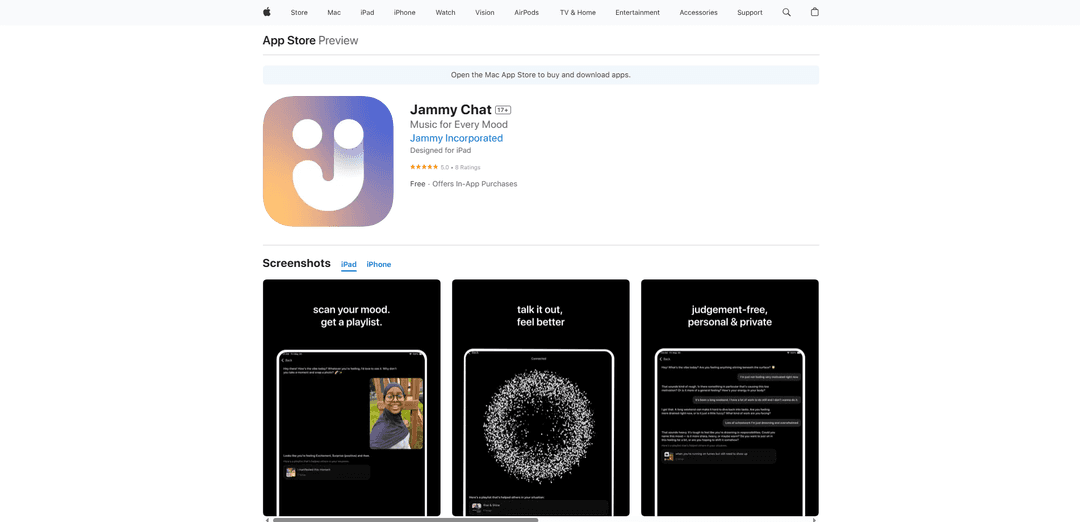1080x522 pixels.
Task: Open the iPhone nav item
Action: pyautogui.click(x=404, y=12)
